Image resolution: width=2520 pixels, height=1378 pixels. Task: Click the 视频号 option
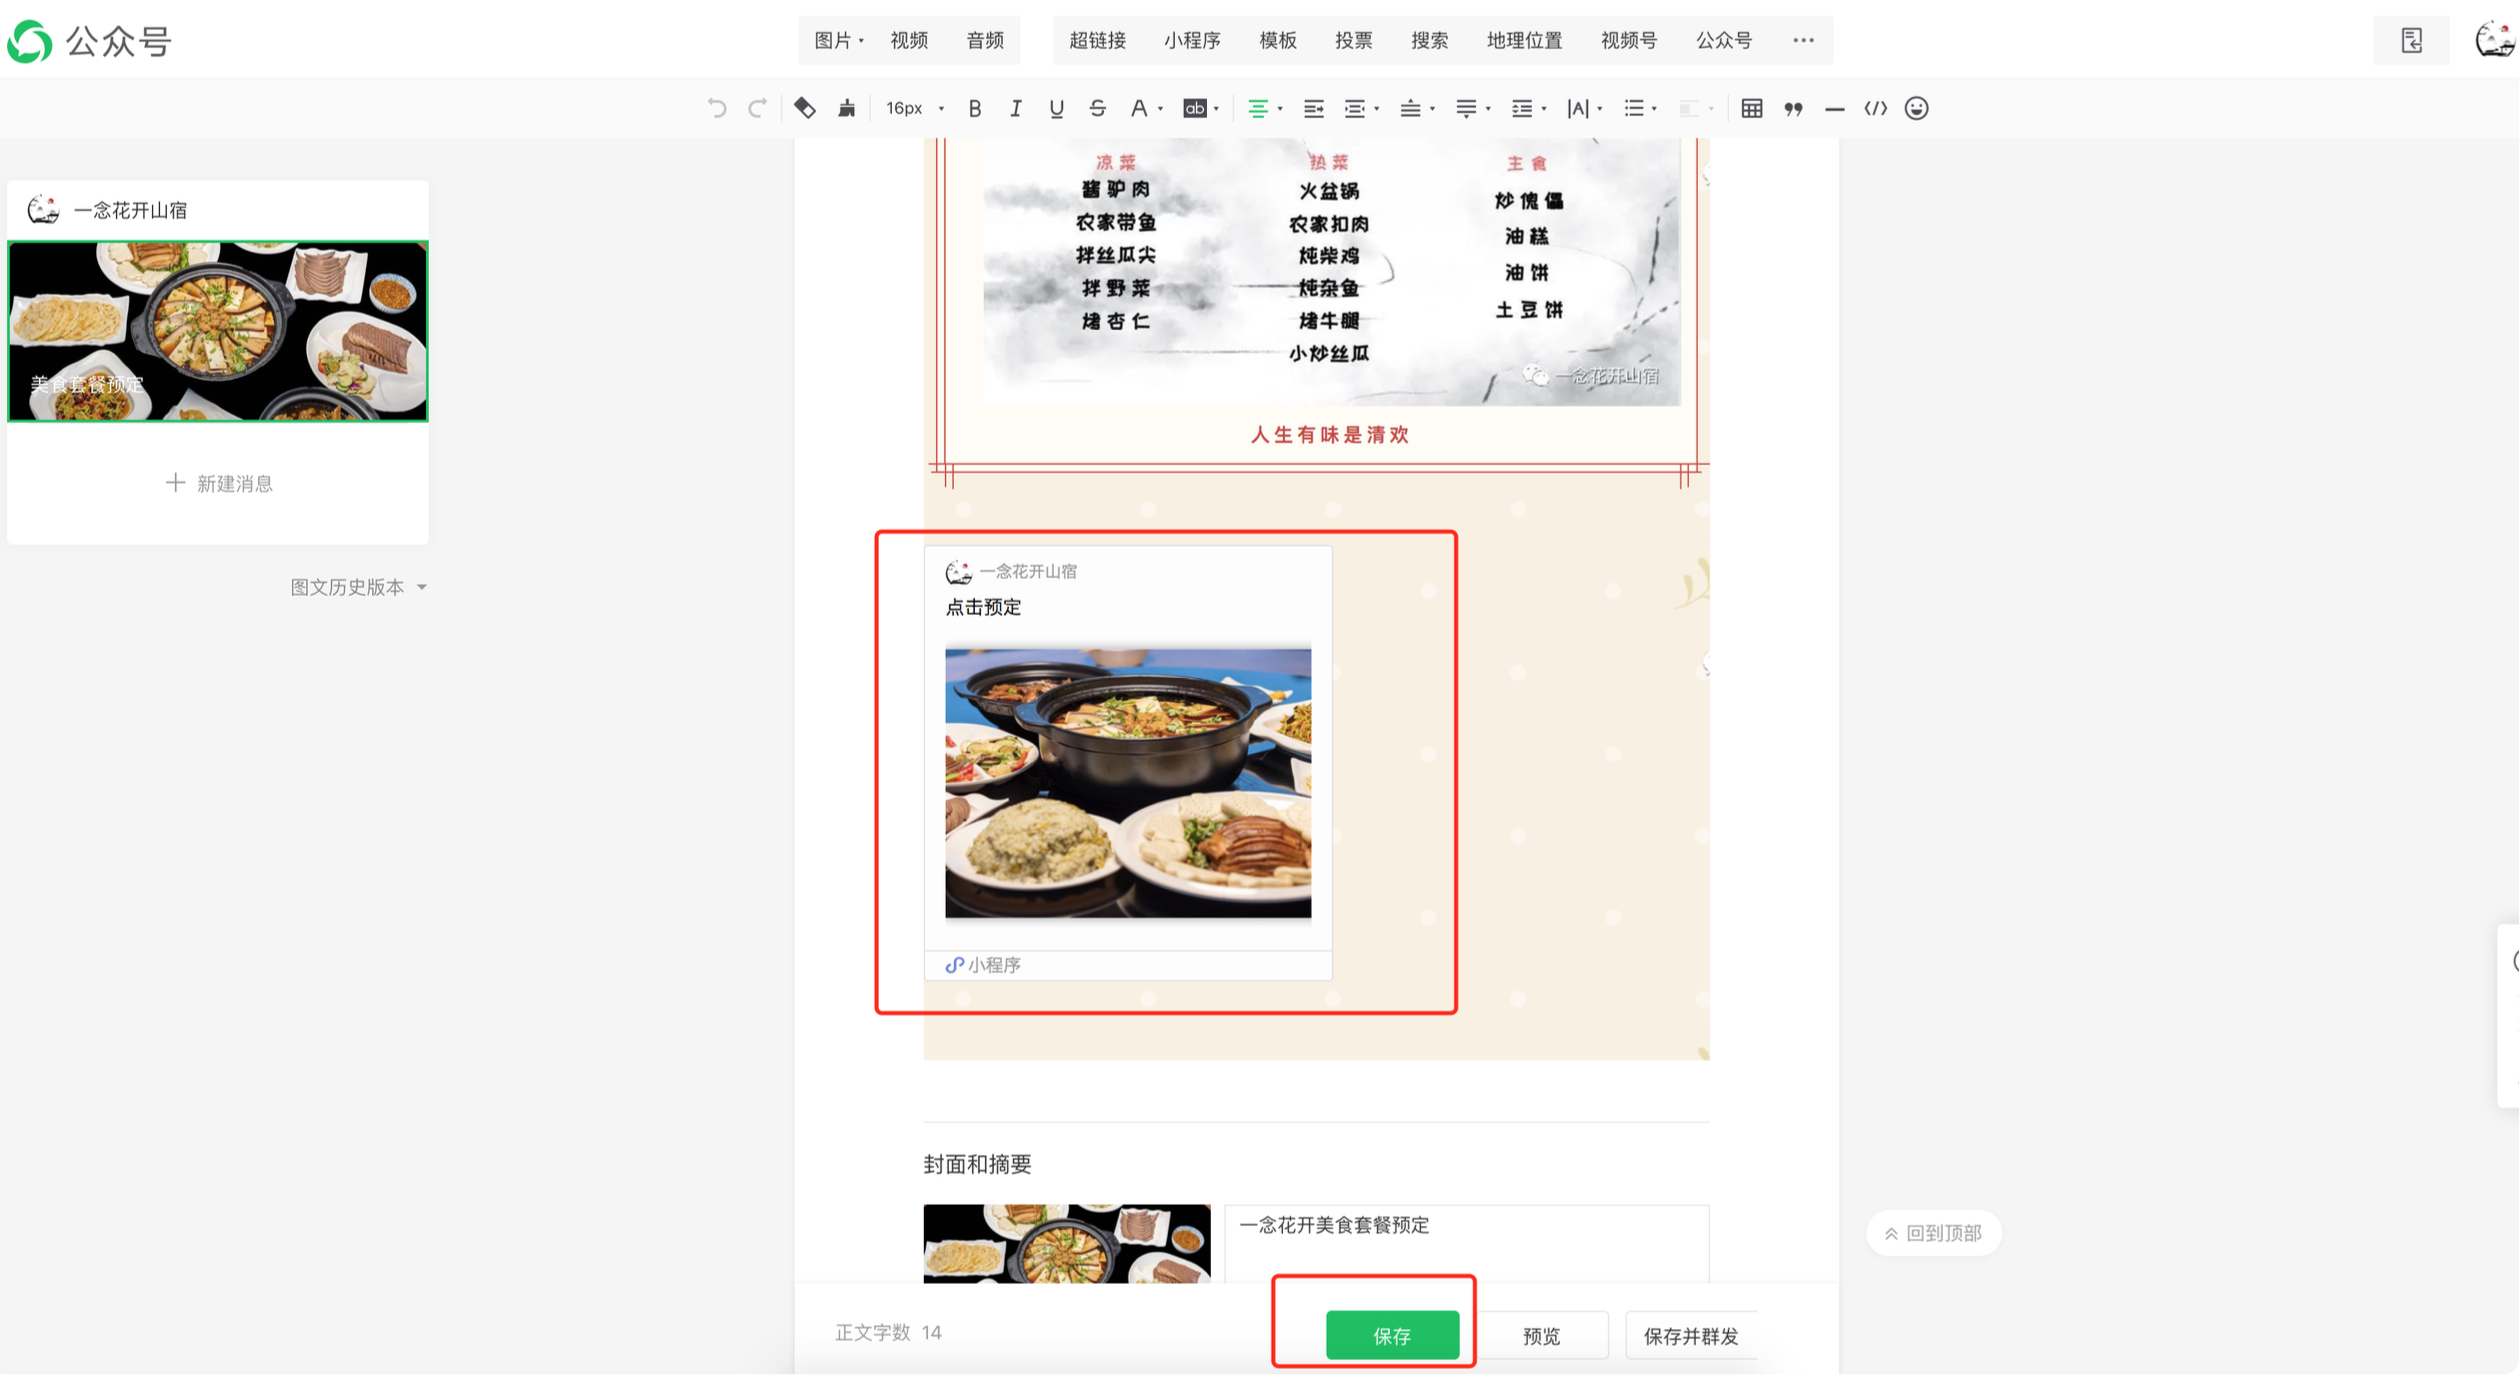click(1629, 40)
